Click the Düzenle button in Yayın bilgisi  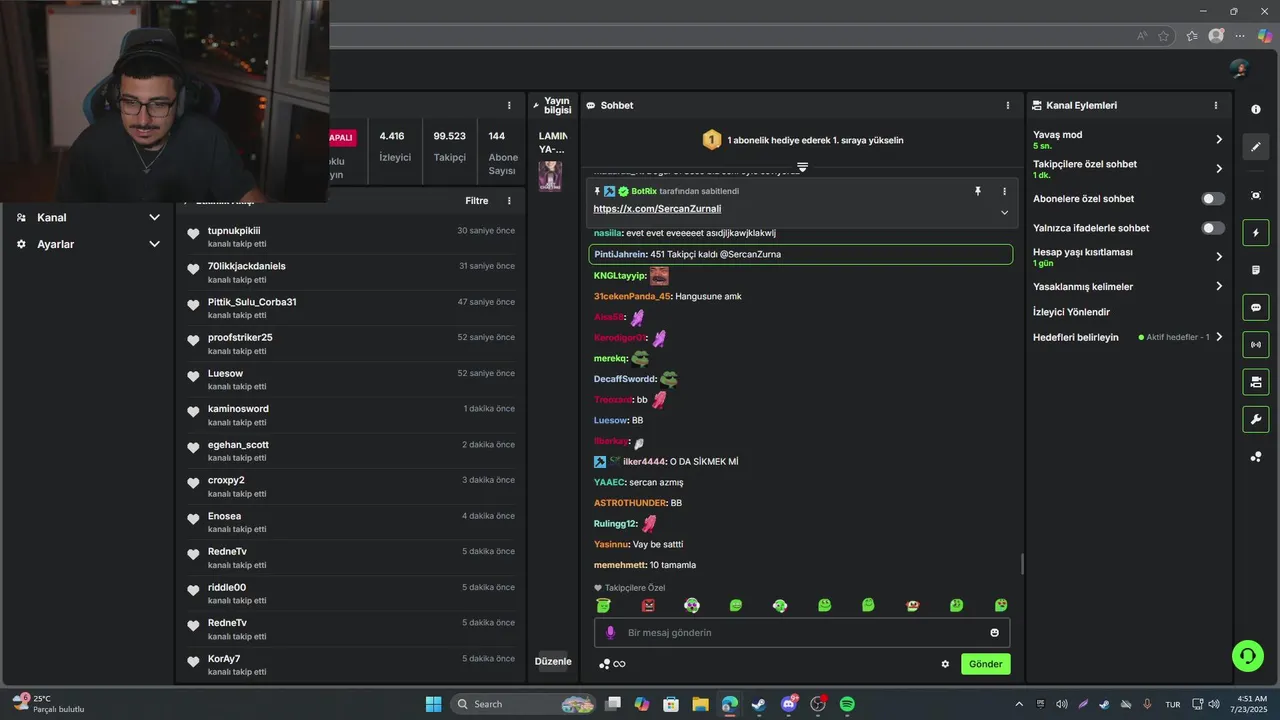553,661
